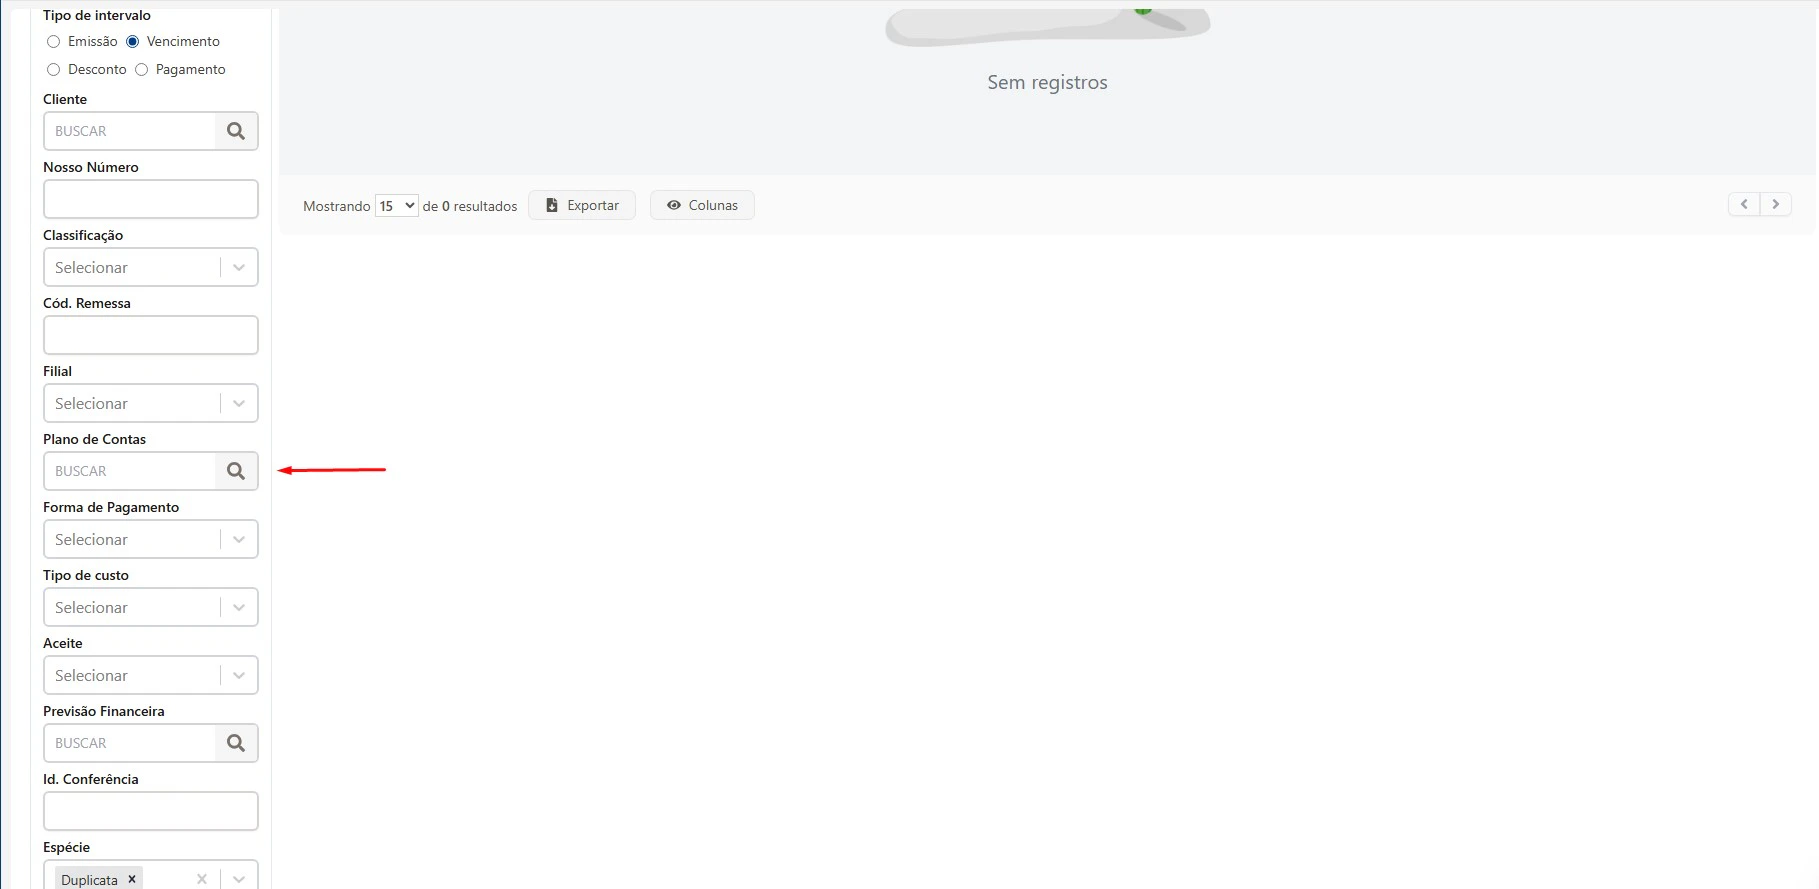Go to previous results page arrow
The width and height of the screenshot is (1819, 889).
[x=1744, y=204]
